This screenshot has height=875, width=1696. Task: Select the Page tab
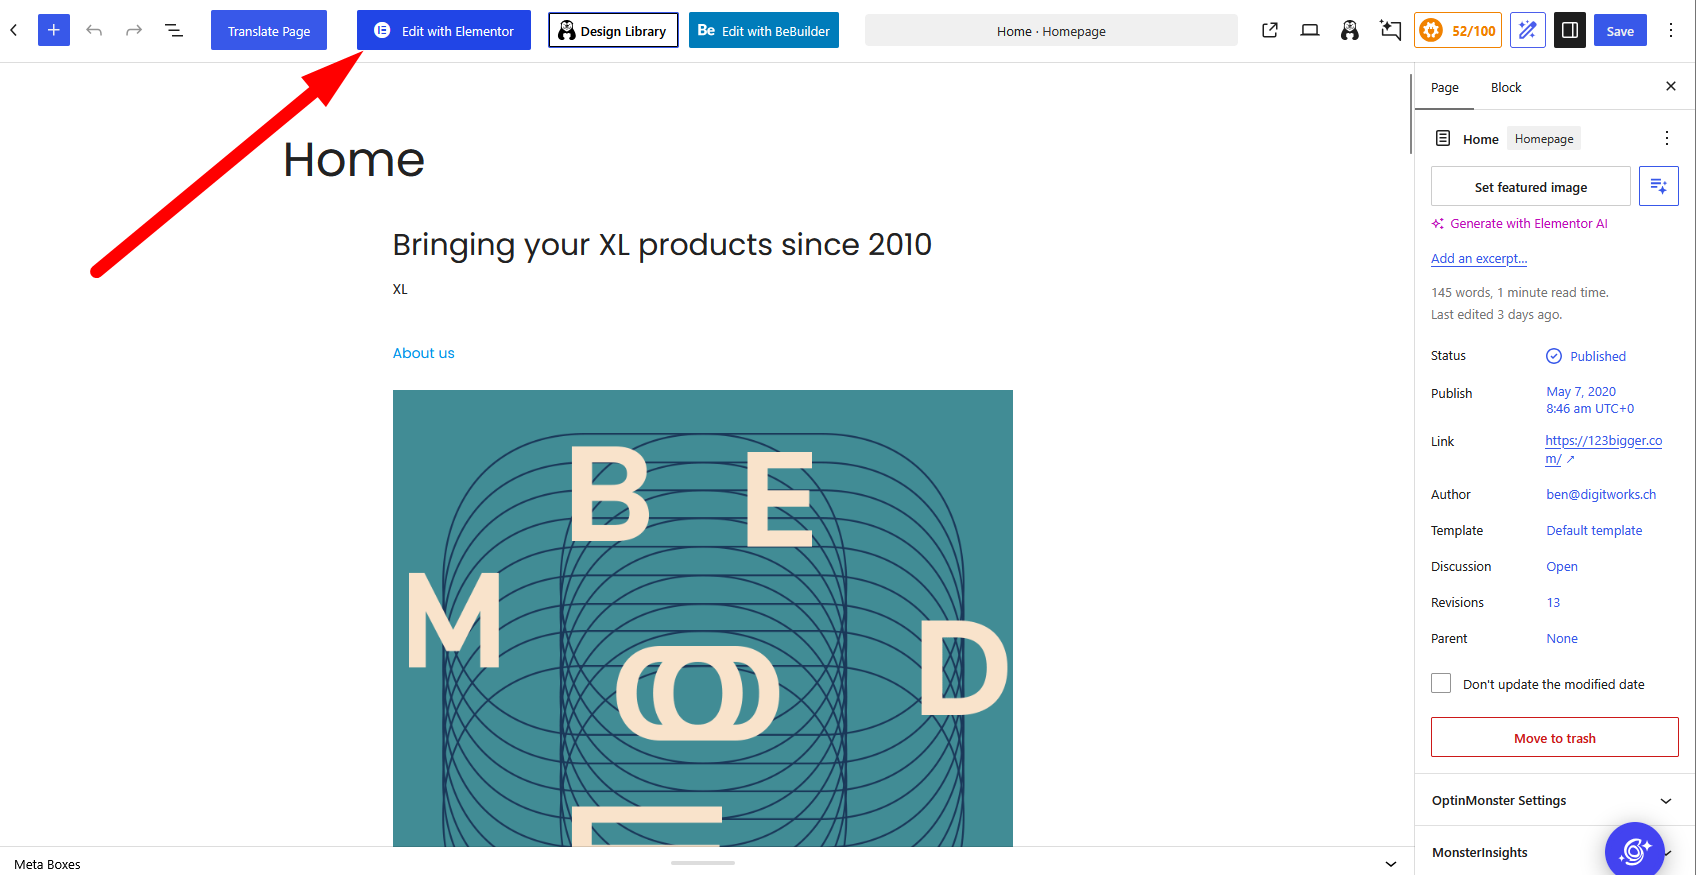pyautogui.click(x=1445, y=87)
